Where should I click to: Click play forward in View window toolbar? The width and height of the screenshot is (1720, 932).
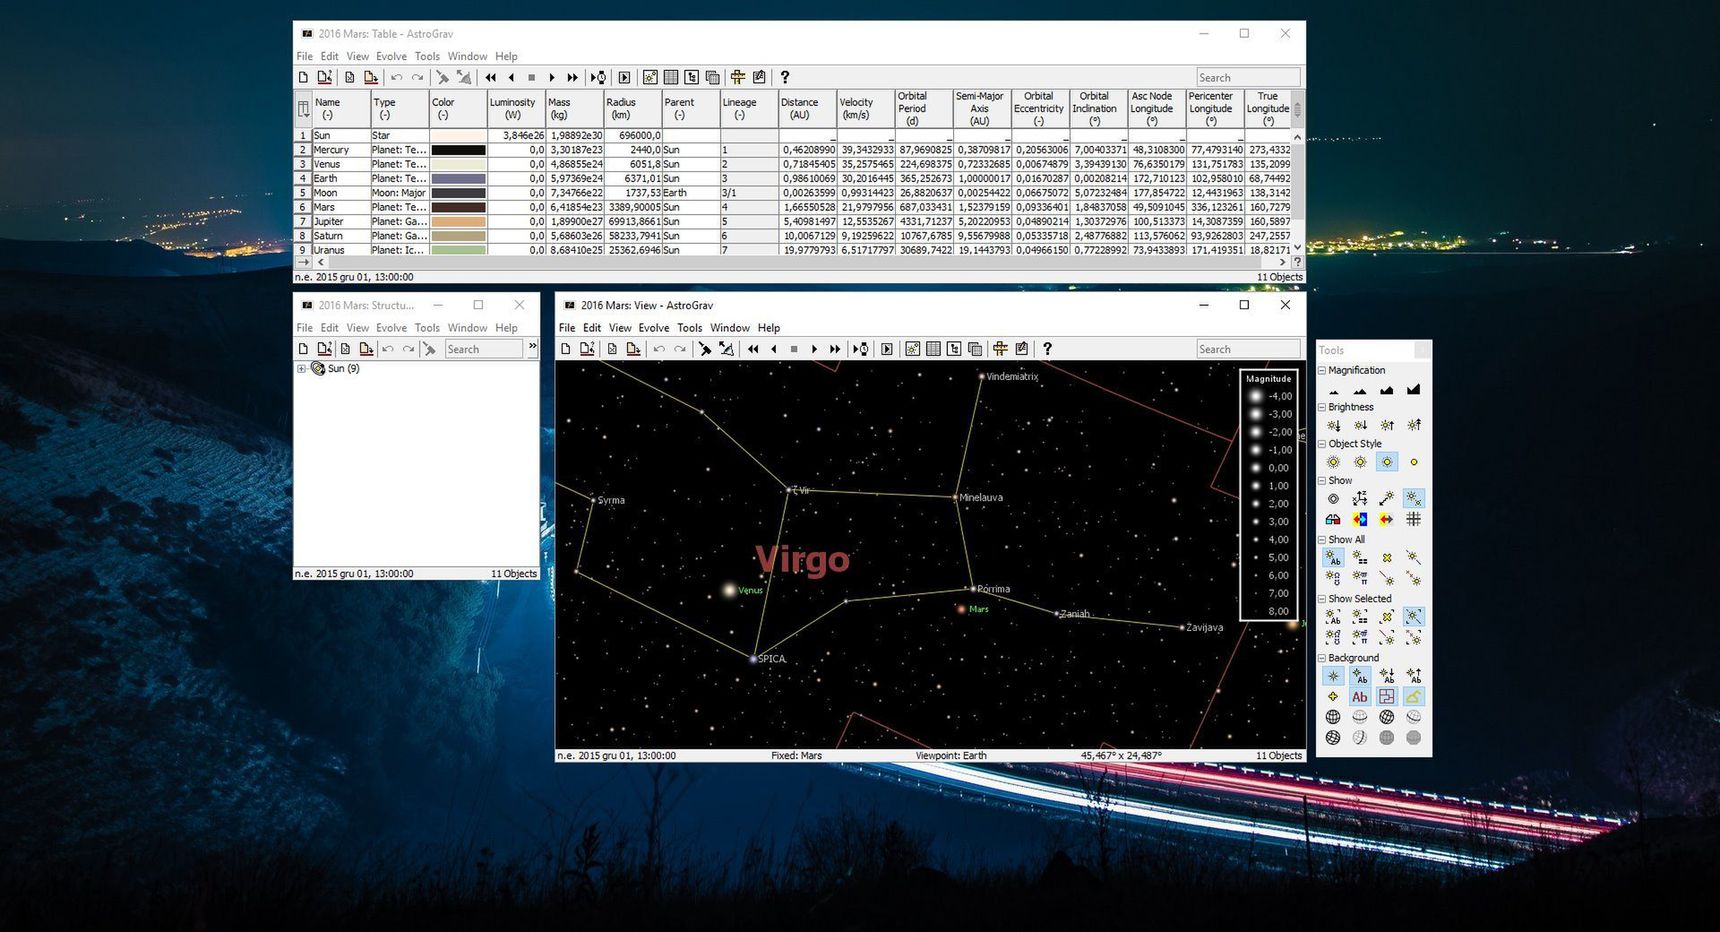(815, 349)
